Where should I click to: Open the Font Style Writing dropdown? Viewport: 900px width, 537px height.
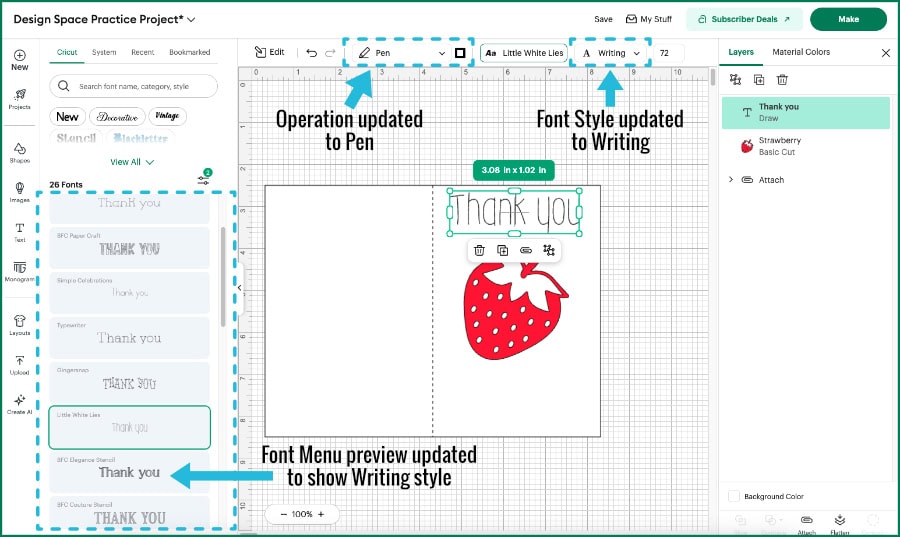click(x=611, y=53)
